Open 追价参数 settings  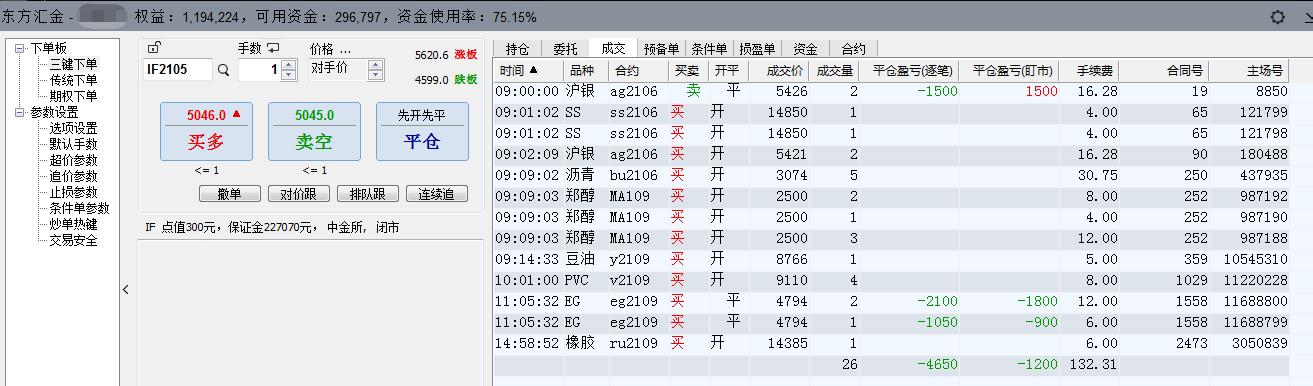(73, 176)
